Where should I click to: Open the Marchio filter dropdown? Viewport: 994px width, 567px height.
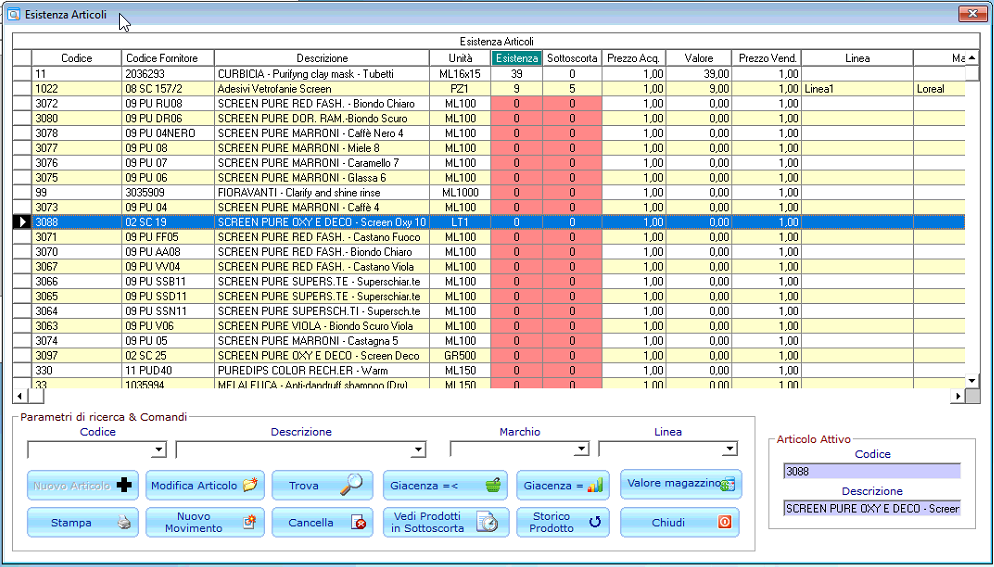pyautogui.click(x=581, y=450)
